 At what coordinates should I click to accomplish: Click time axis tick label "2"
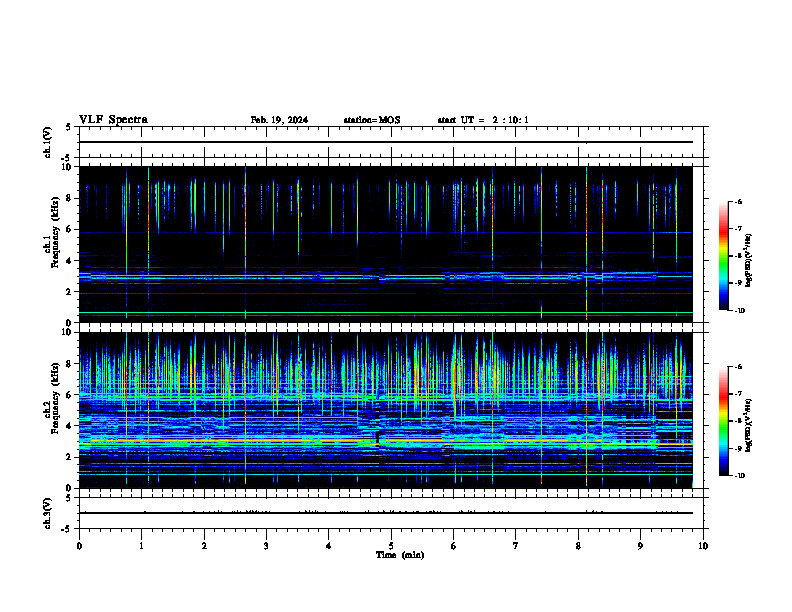point(204,546)
